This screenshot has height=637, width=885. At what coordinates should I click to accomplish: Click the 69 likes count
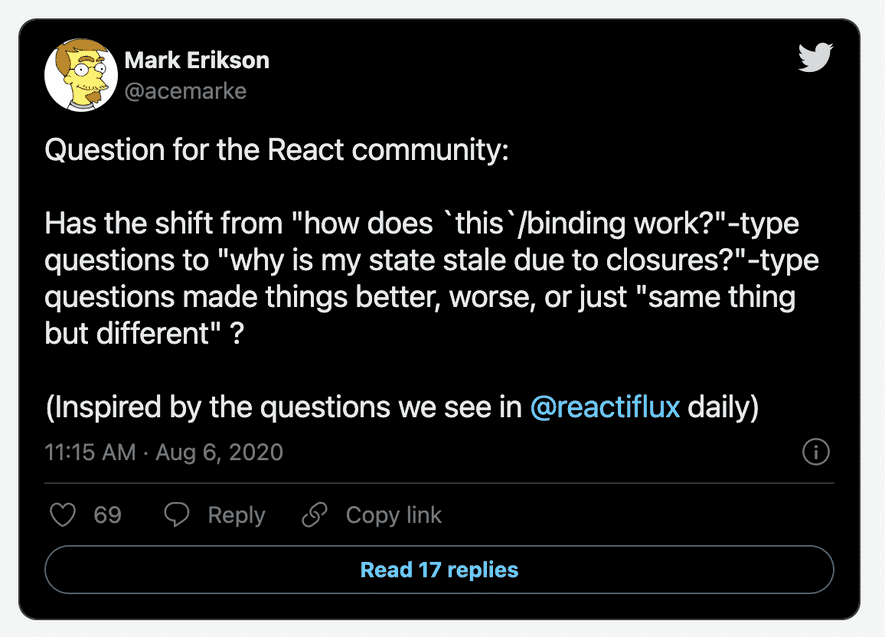tap(108, 515)
